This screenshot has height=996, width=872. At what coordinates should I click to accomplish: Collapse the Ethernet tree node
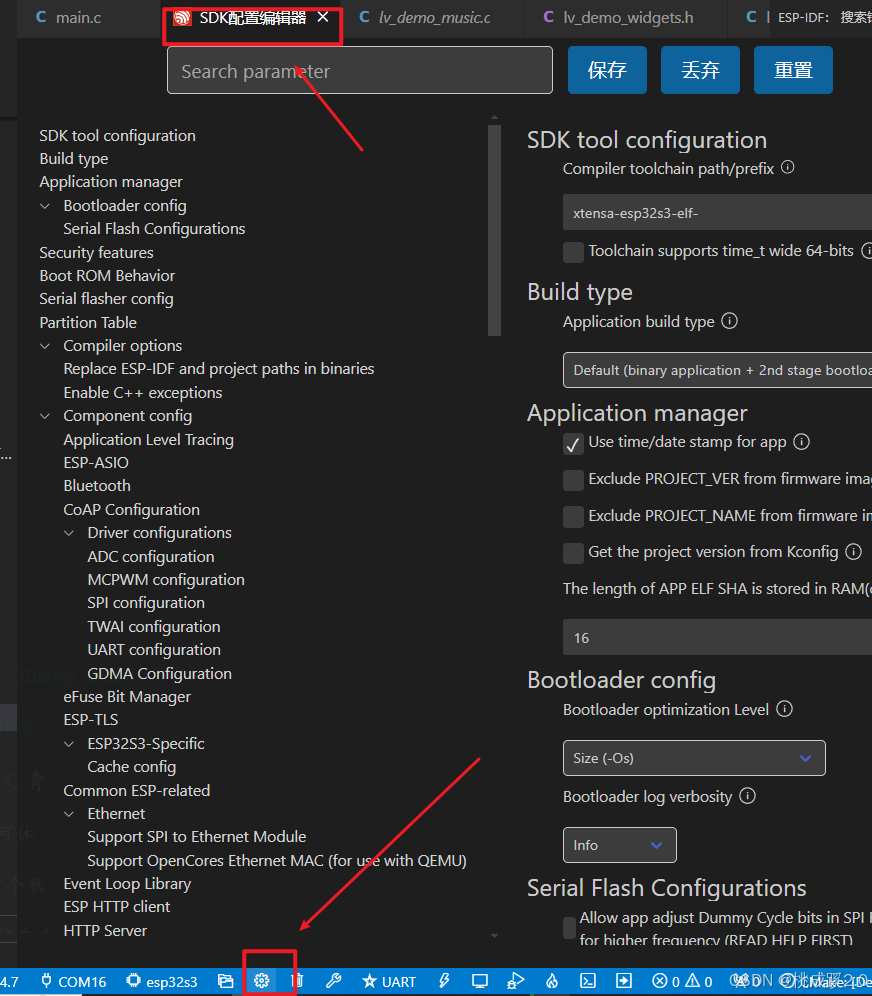tap(69, 814)
